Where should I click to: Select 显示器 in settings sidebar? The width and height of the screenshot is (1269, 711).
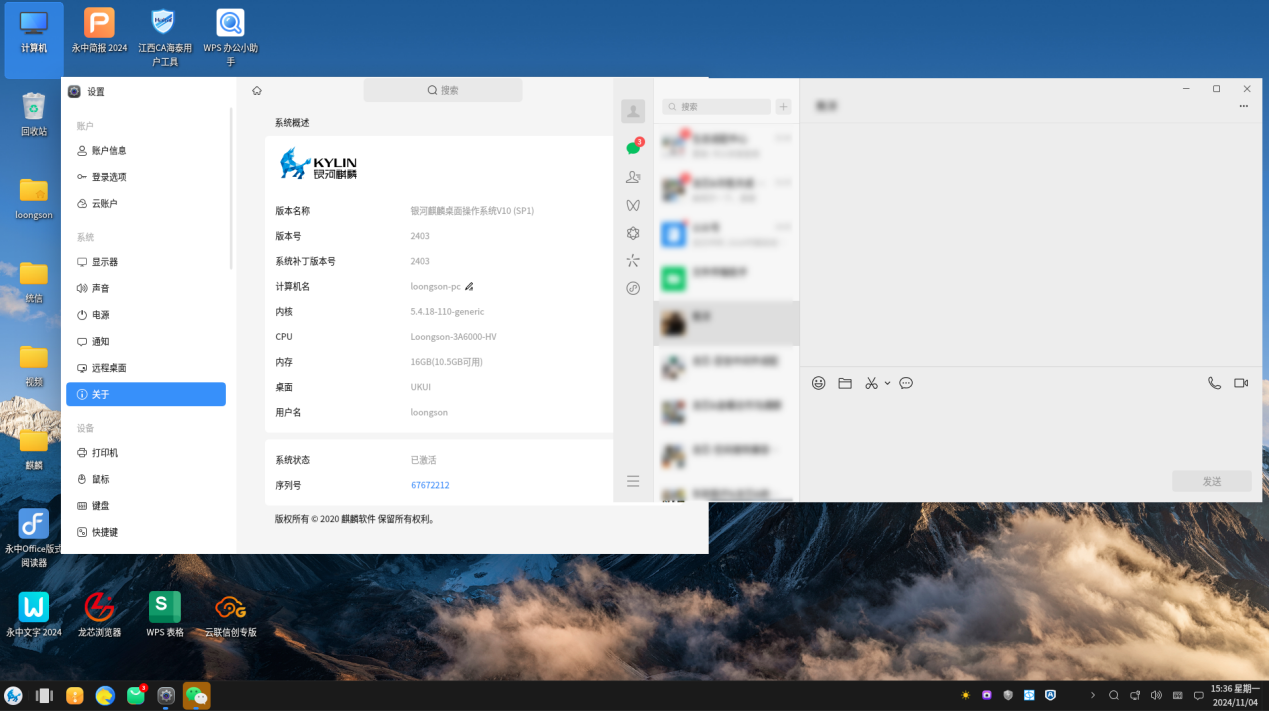(x=105, y=262)
